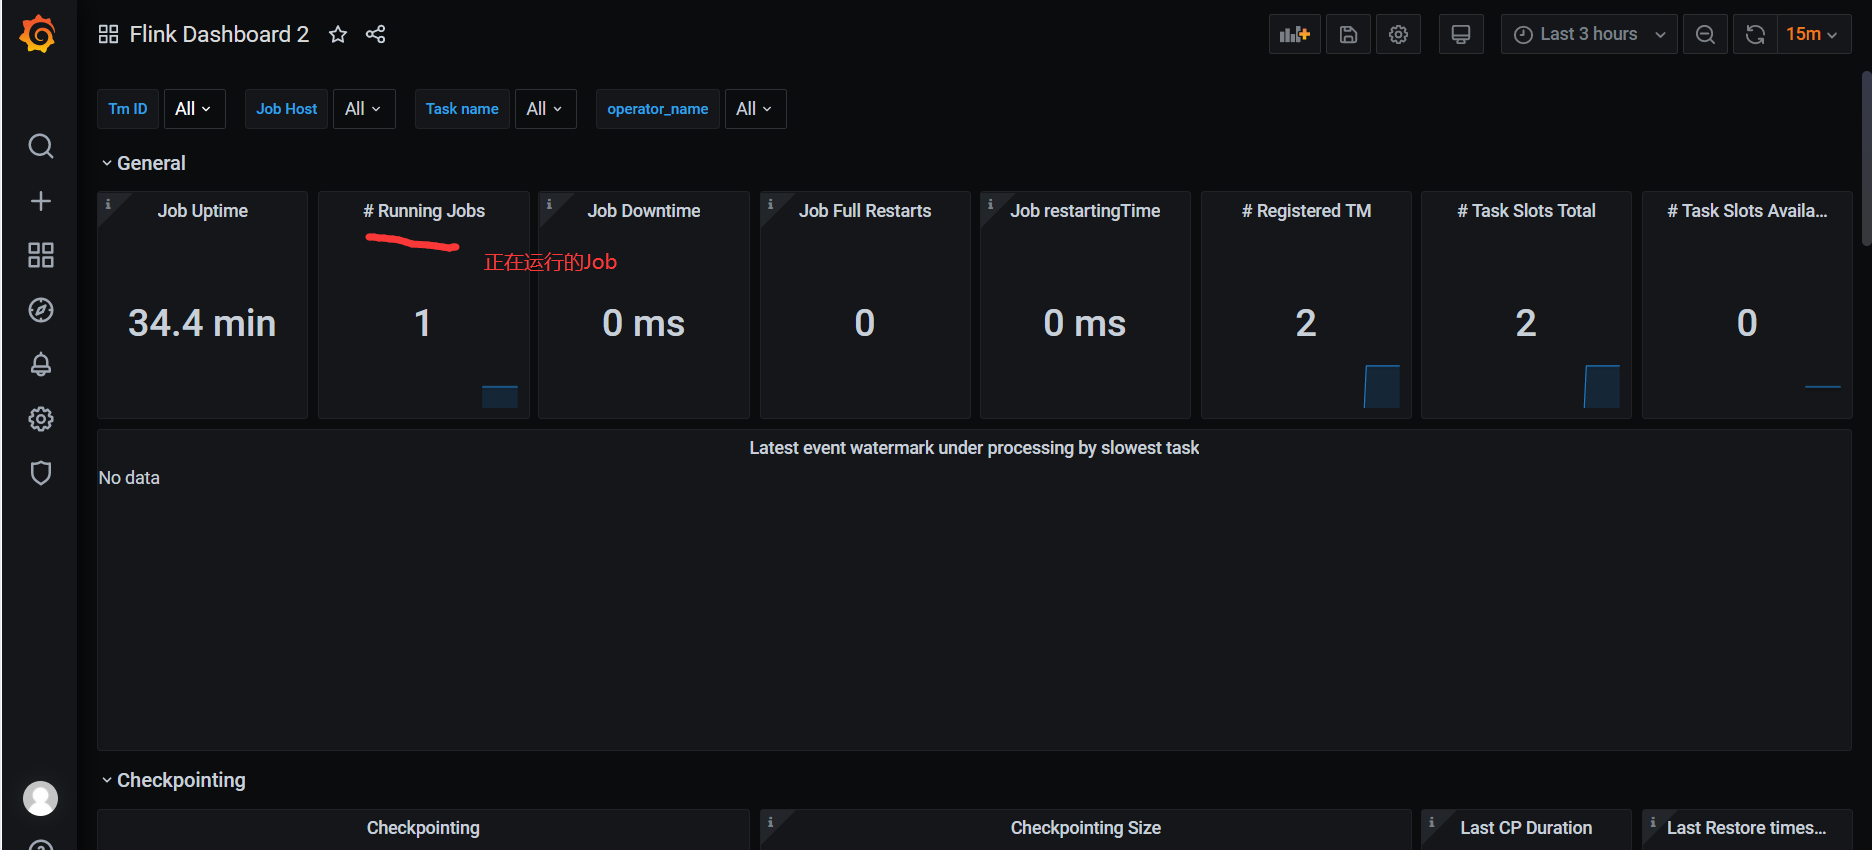1872x850 pixels.
Task: Show info tooltip on Last Restore times panel
Action: (x=1653, y=822)
